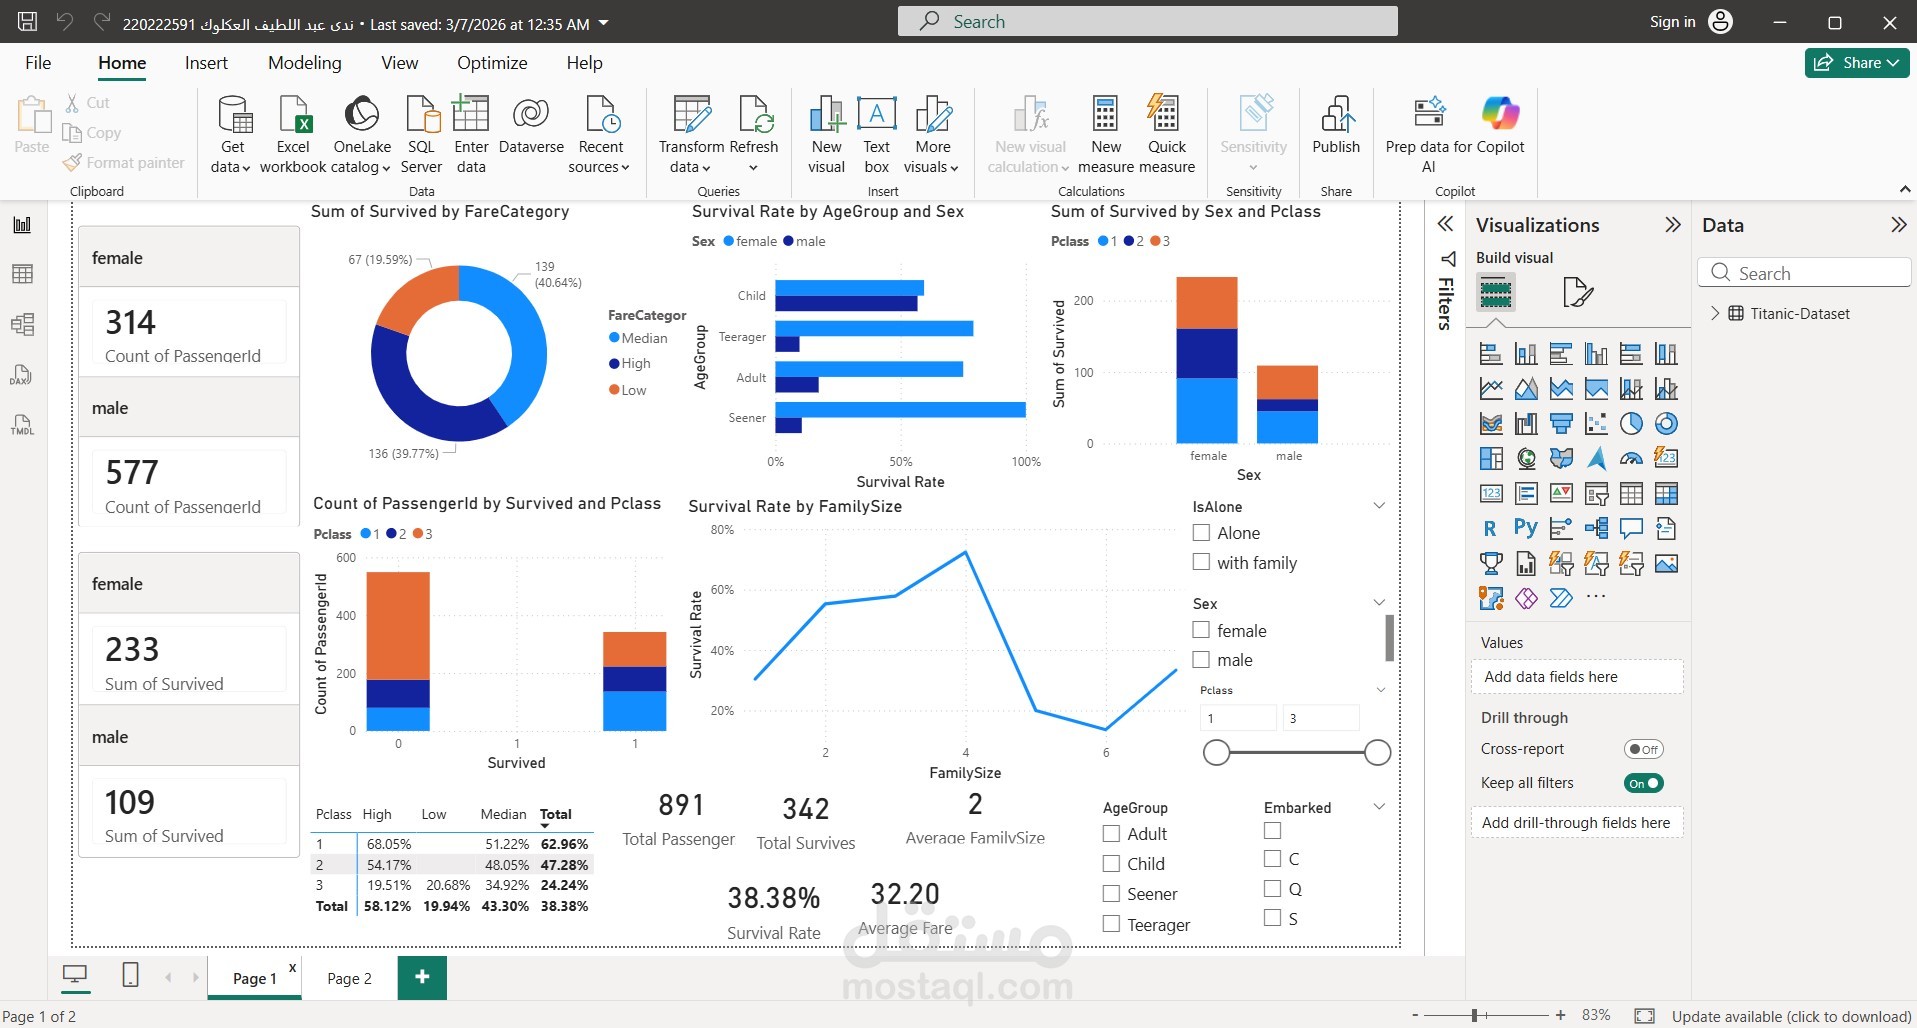Viewport: 1917px width, 1028px height.
Task: Insert a slicer visual
Action: pyautogui.click(x=1596, y=495)
